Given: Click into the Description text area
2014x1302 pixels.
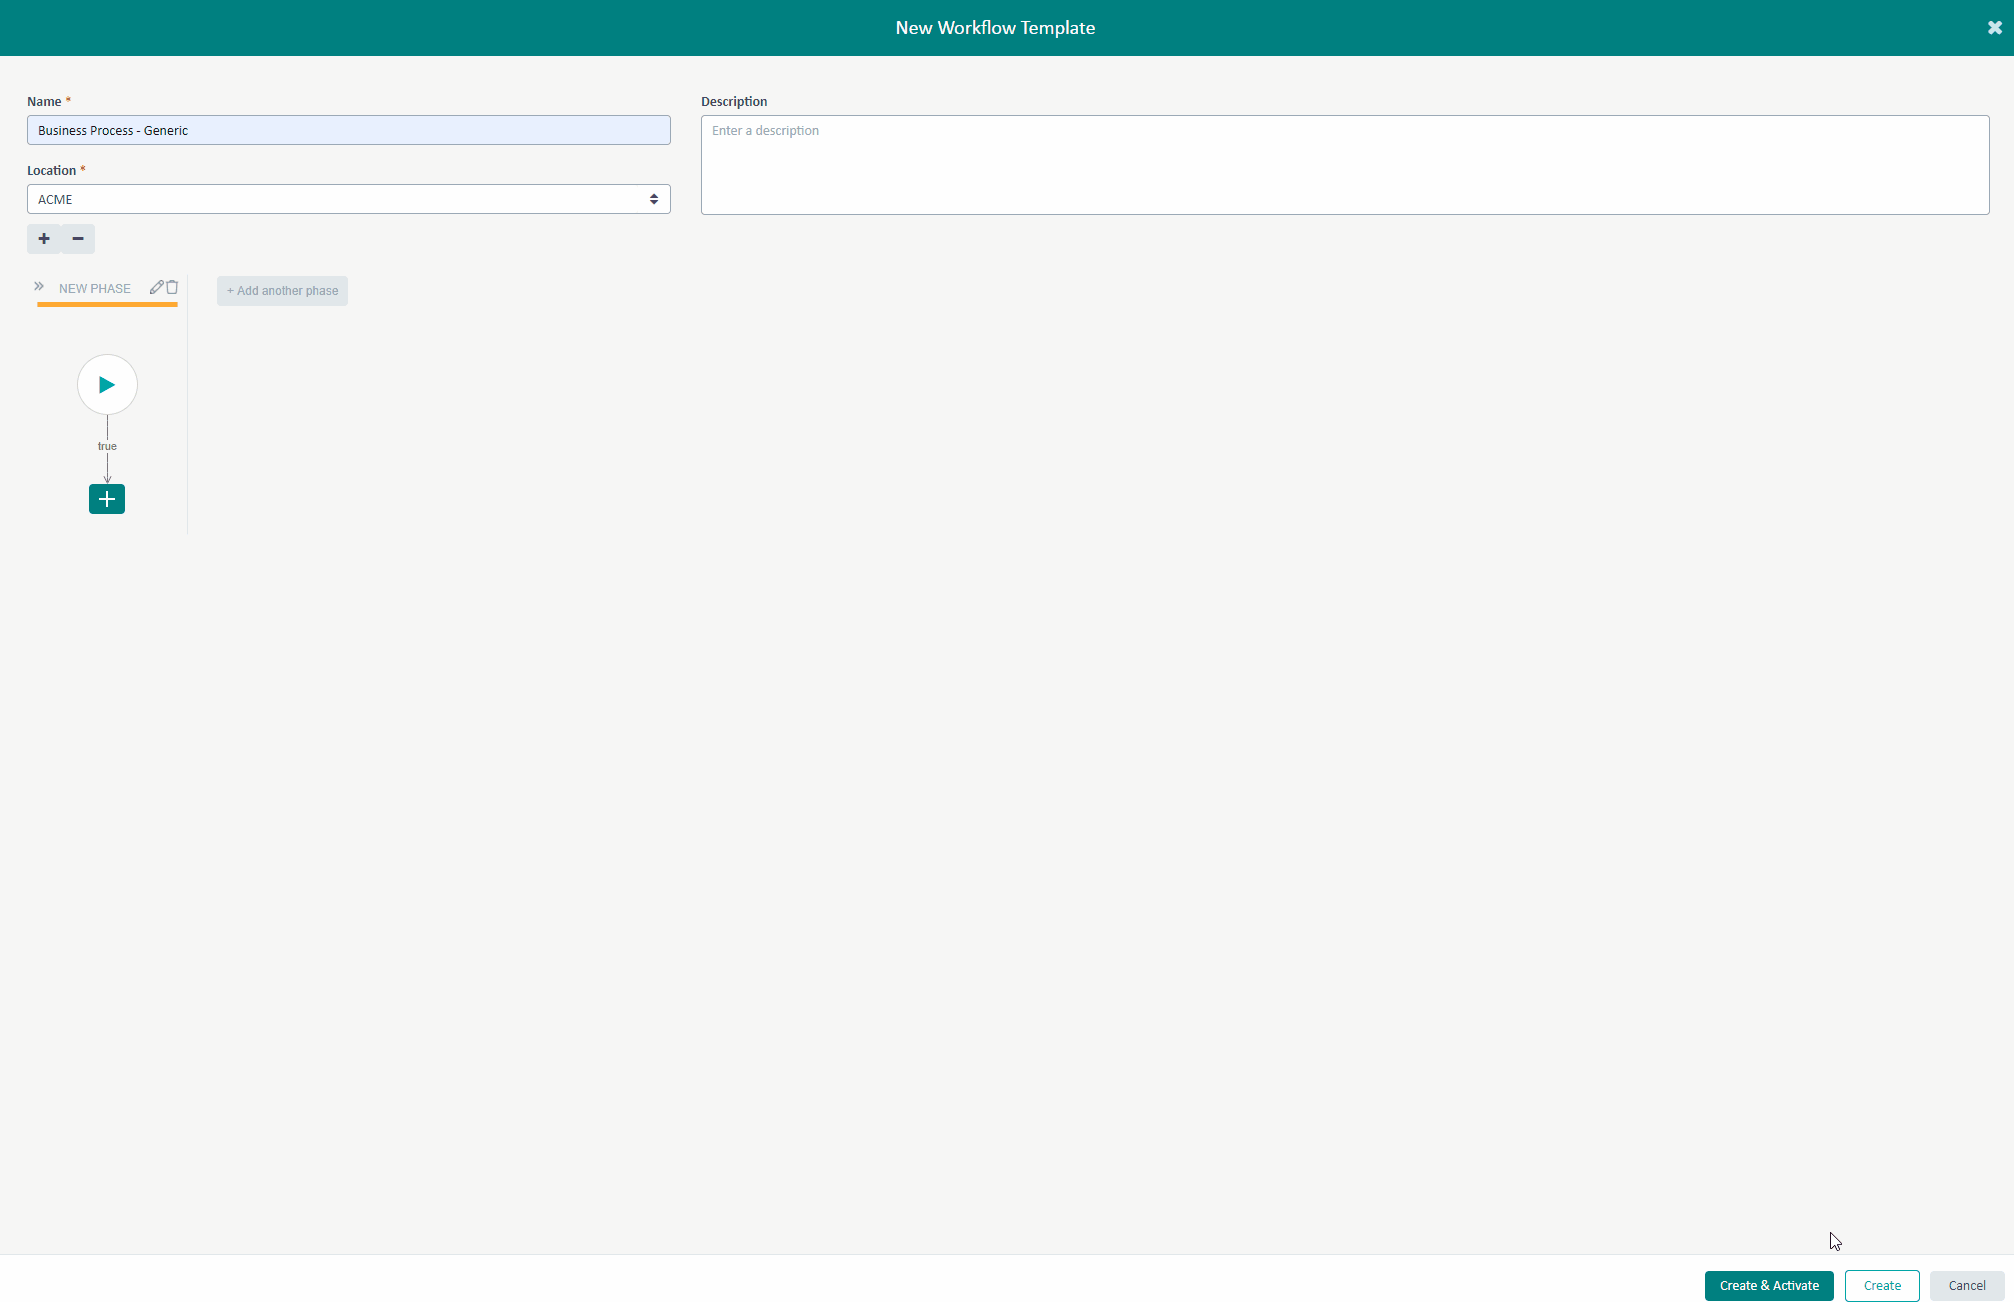Looking at the screenshot, I should [1345, 165].
